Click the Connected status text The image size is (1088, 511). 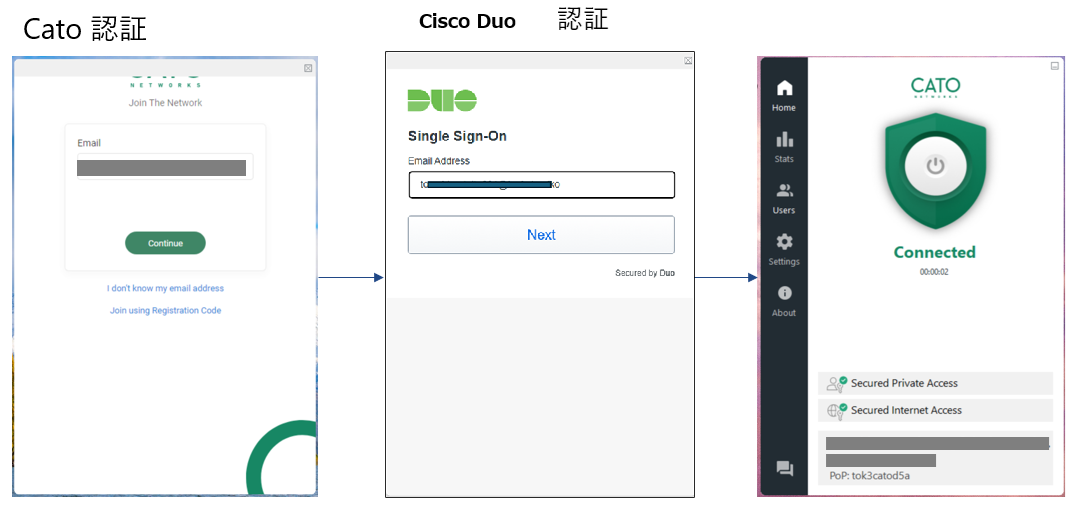(x=935, y=252)
